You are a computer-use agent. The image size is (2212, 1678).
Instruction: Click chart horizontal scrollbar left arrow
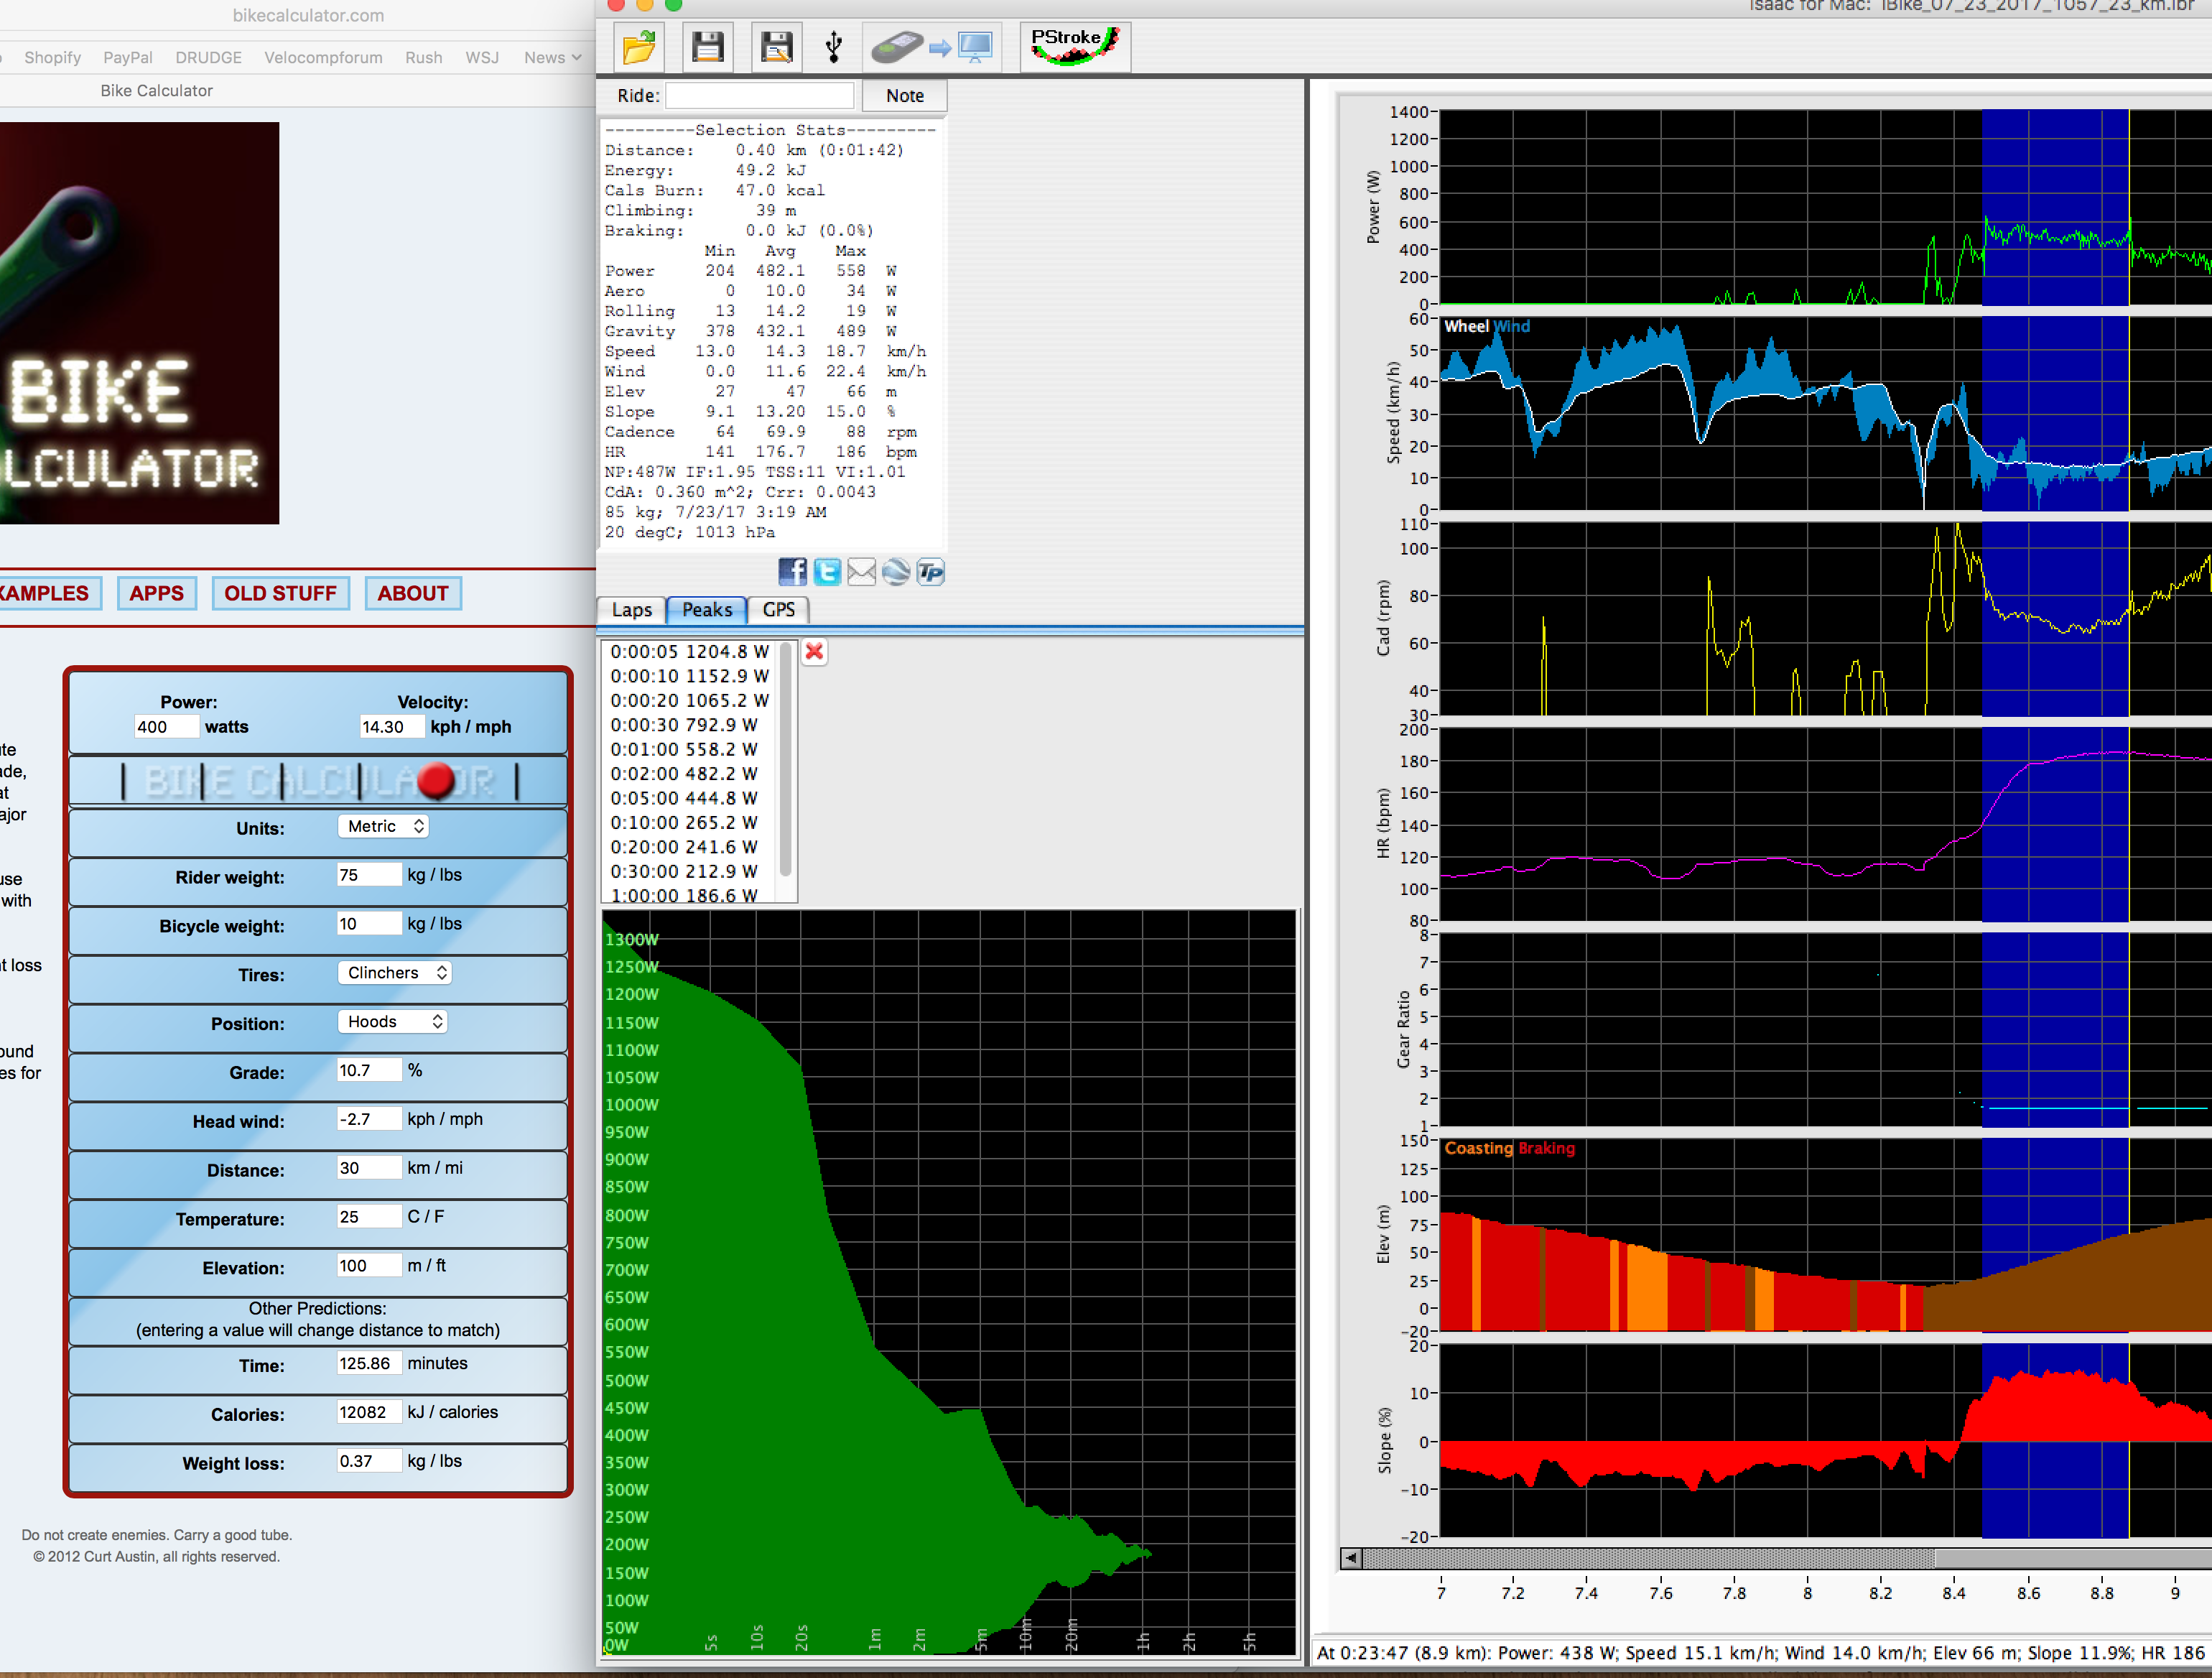pos(1351,1558)
